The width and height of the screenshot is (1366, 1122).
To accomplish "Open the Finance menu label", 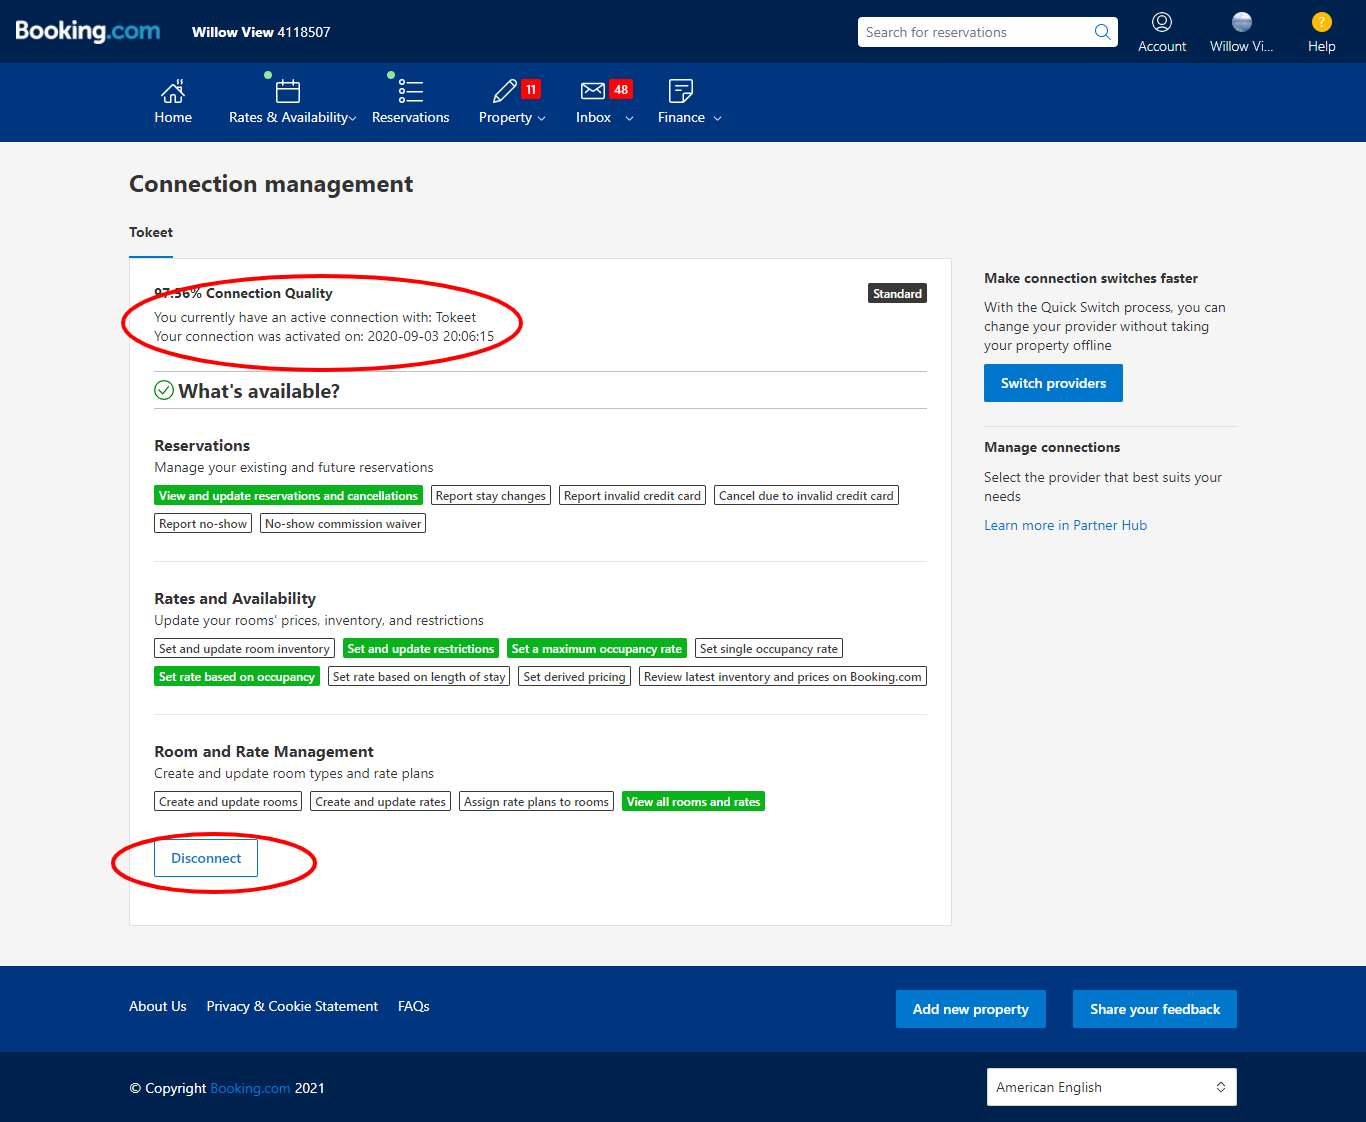I will click(x=681, y=117).
